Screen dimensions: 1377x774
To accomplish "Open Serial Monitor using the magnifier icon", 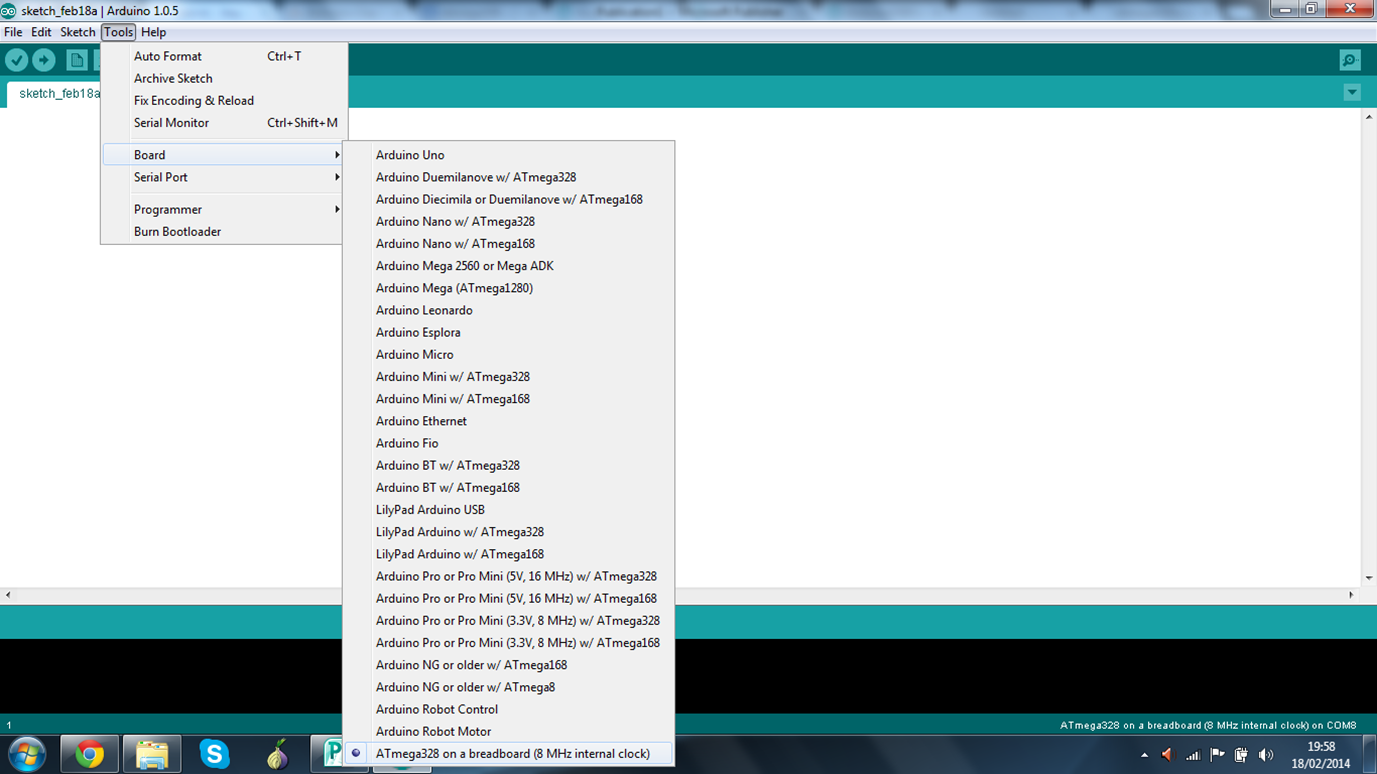I will point(1350,60).
